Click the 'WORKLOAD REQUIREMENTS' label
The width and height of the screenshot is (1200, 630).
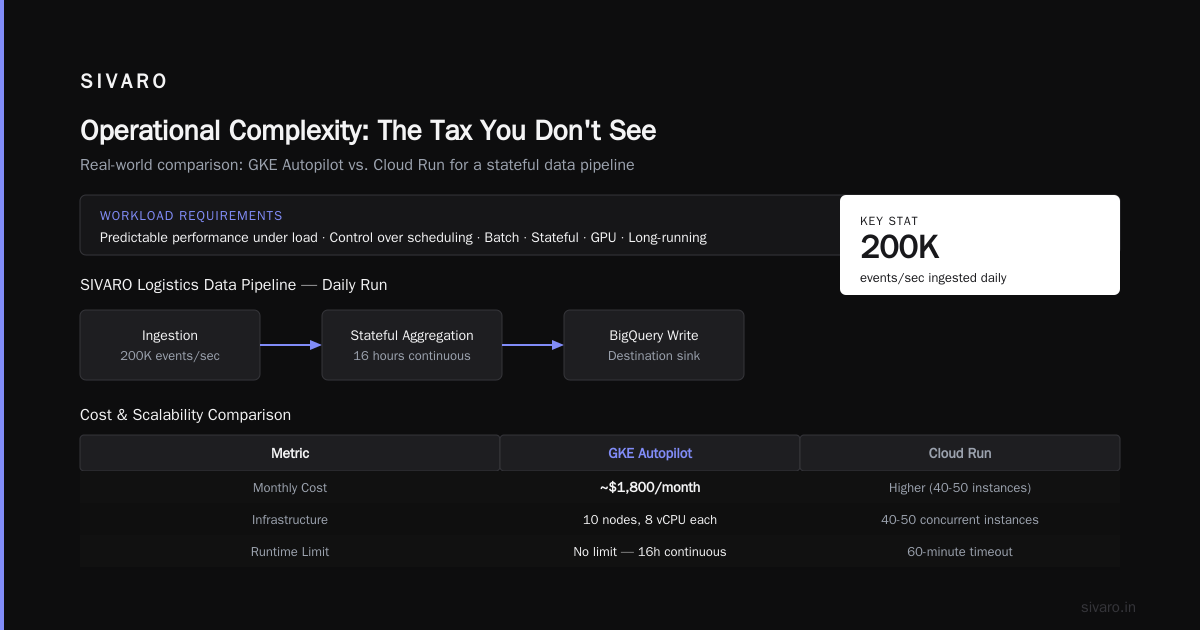tap(191, 216)
